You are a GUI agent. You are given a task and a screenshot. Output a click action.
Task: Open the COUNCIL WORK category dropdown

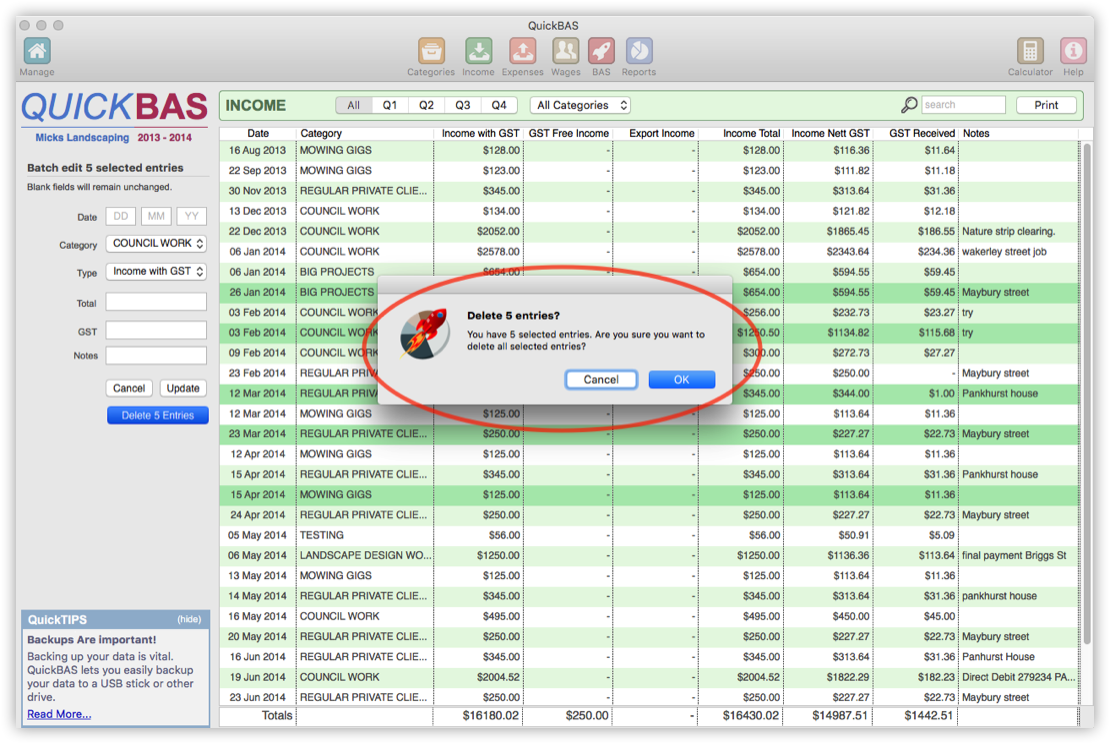[156, 243]
